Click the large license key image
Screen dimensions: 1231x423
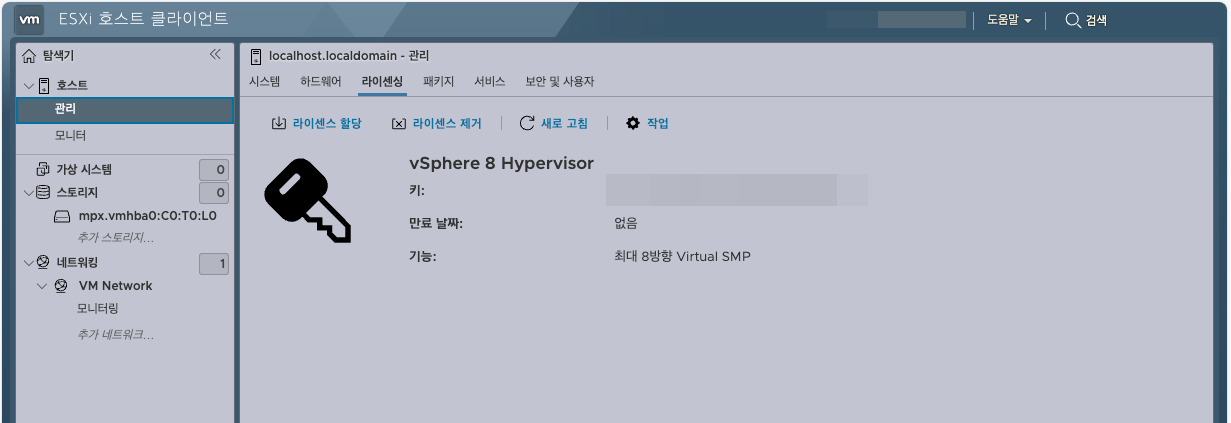click(x=308, y=202)
